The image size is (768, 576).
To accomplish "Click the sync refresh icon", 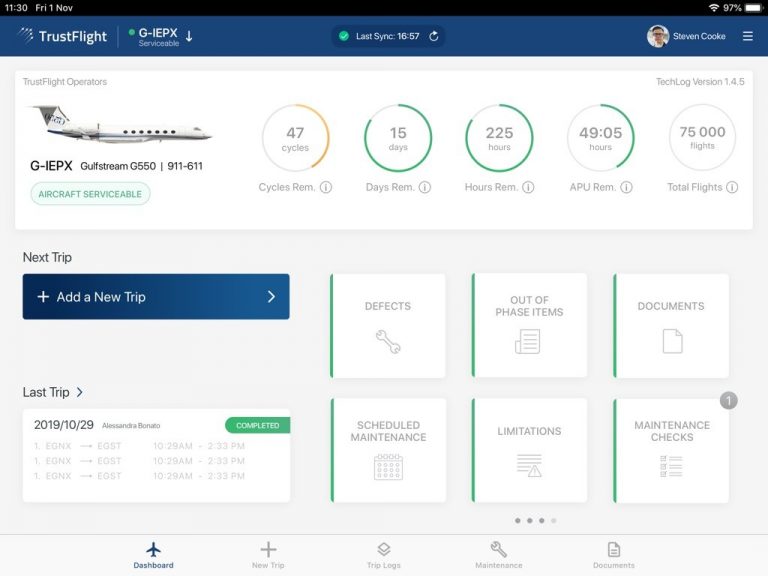I will pyautogui.click(x=434, y=36).
